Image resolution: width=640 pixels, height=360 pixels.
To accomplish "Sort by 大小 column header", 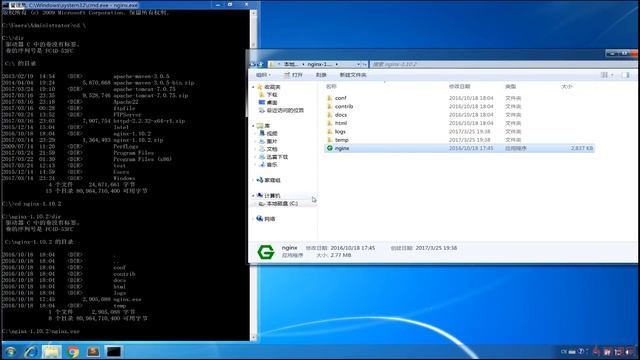I will (x=567, y=87).
